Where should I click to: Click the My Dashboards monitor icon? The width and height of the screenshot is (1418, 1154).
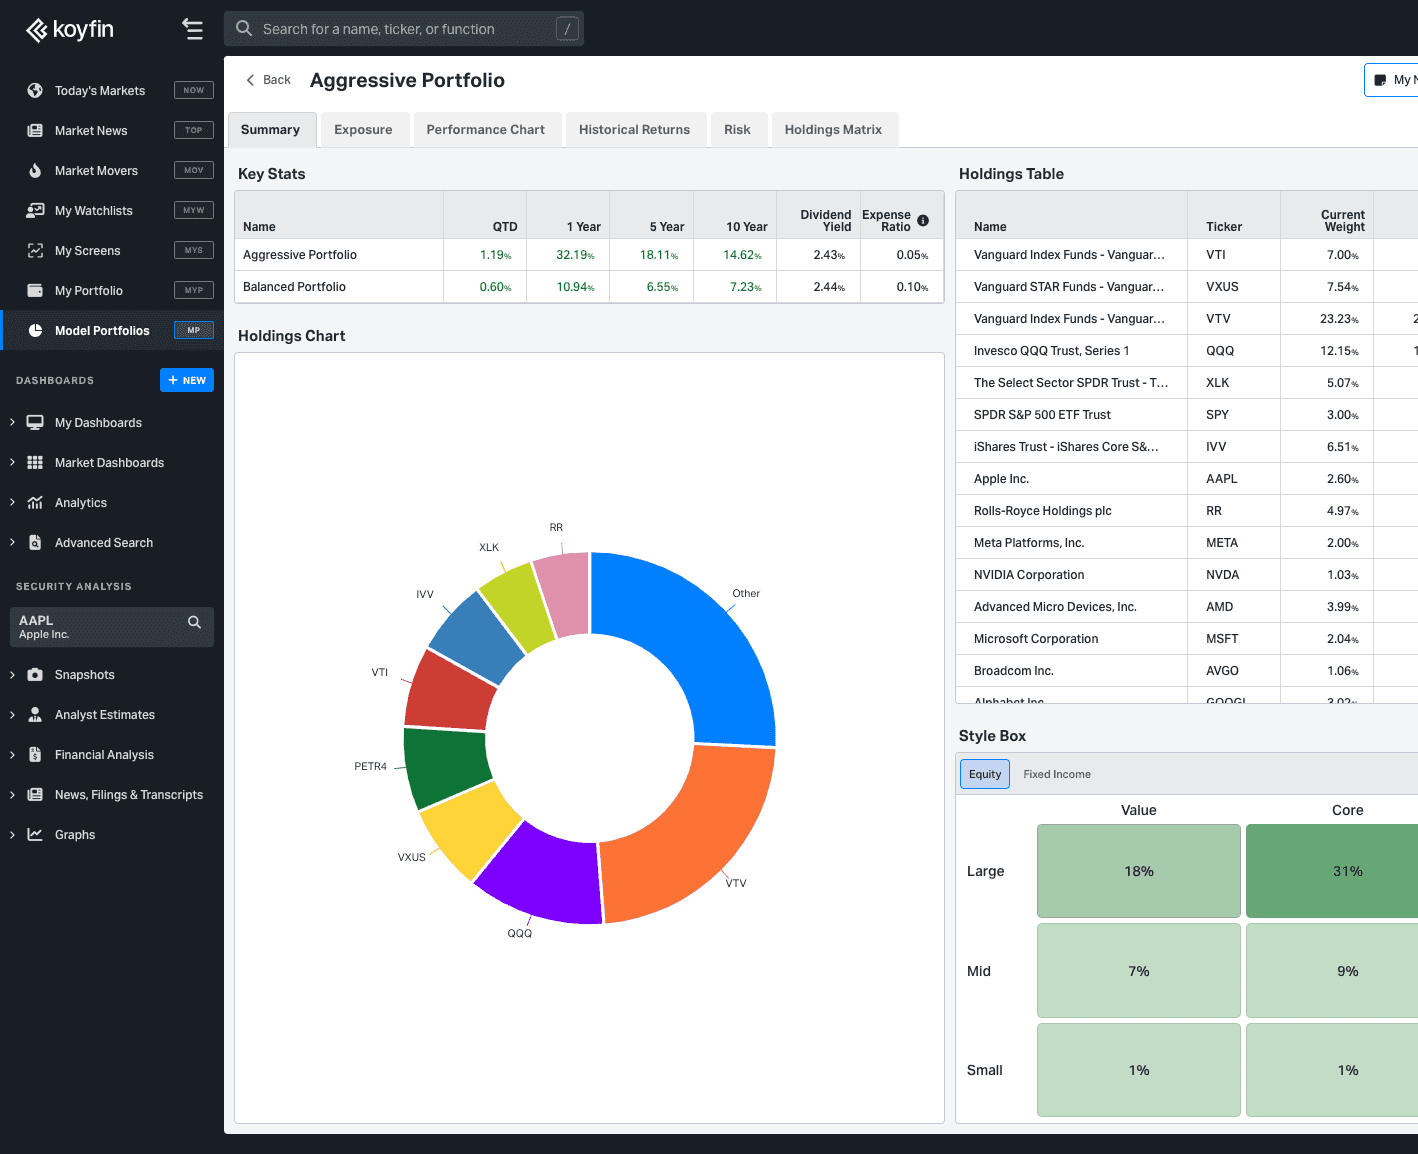[x=35, y=423]
